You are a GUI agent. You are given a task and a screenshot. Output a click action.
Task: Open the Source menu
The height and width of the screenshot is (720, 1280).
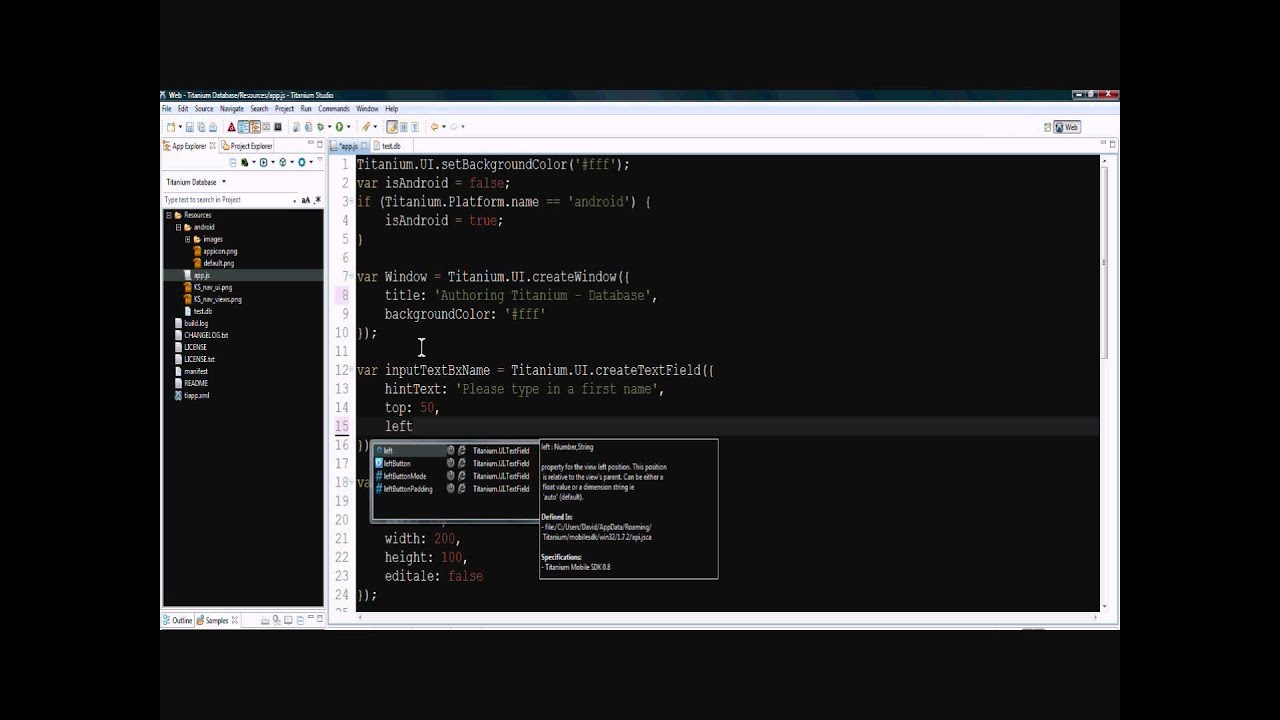[204, 108]
